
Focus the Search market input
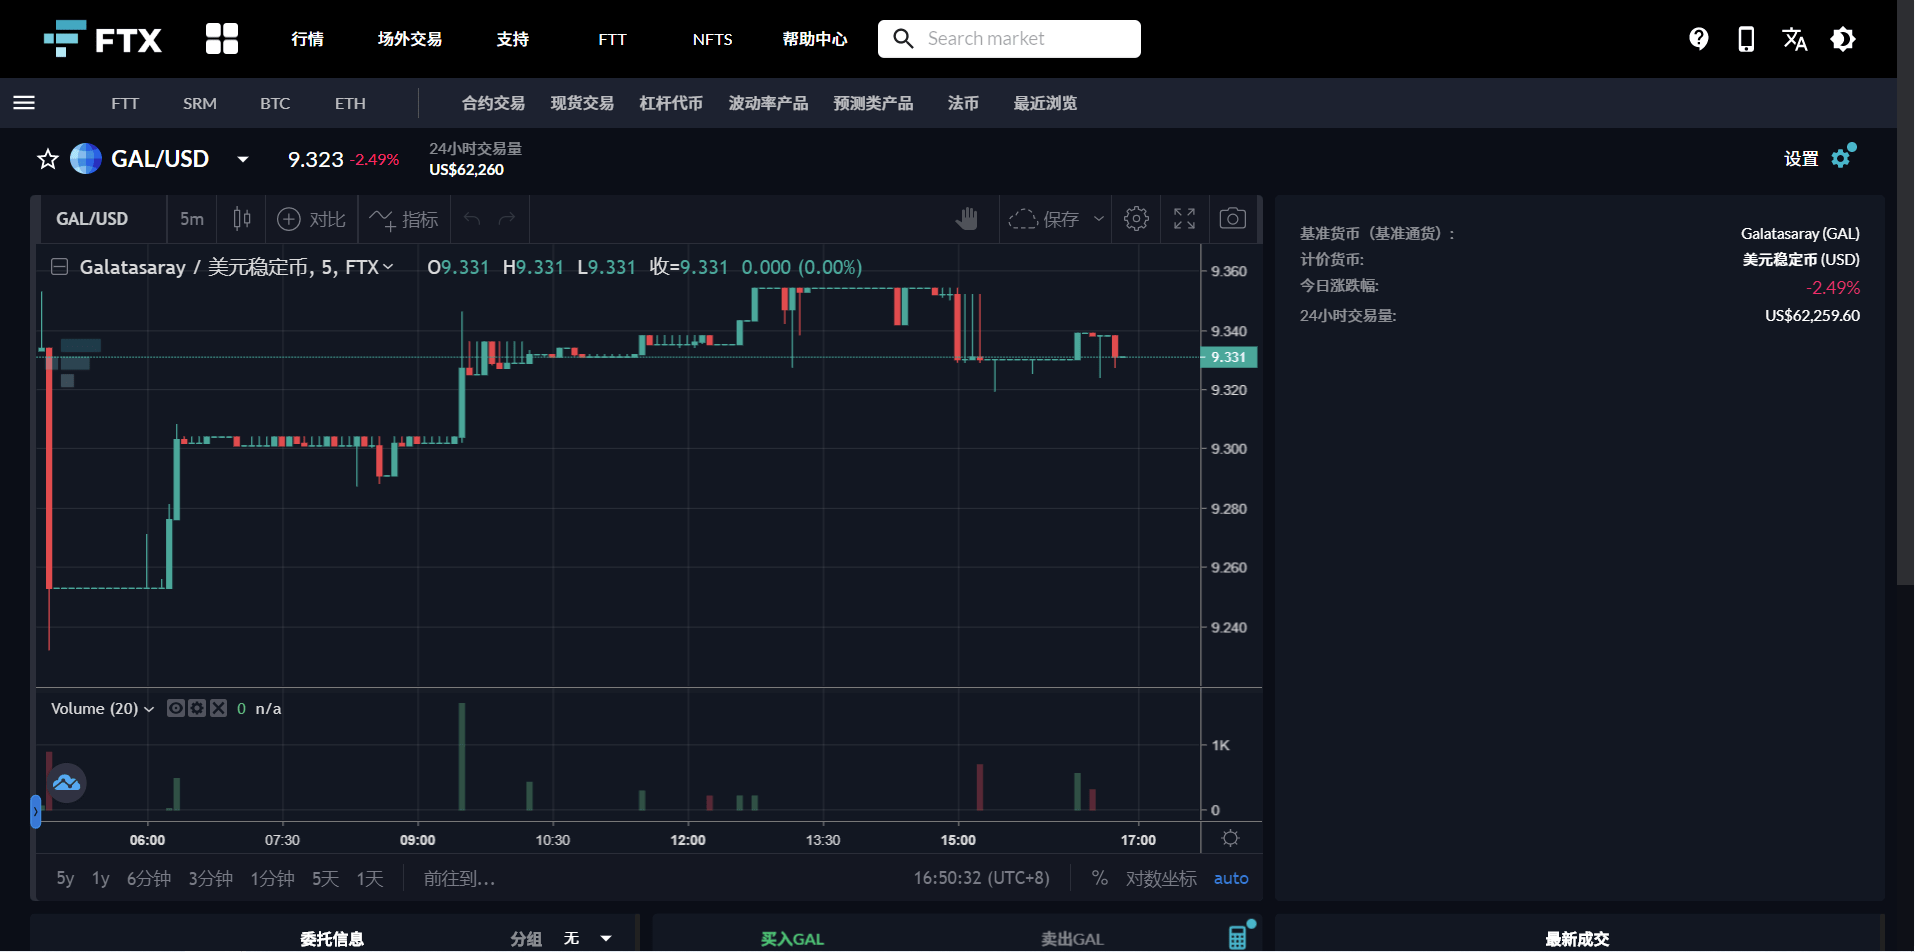pyautogui.click(x=1009, y=39)
